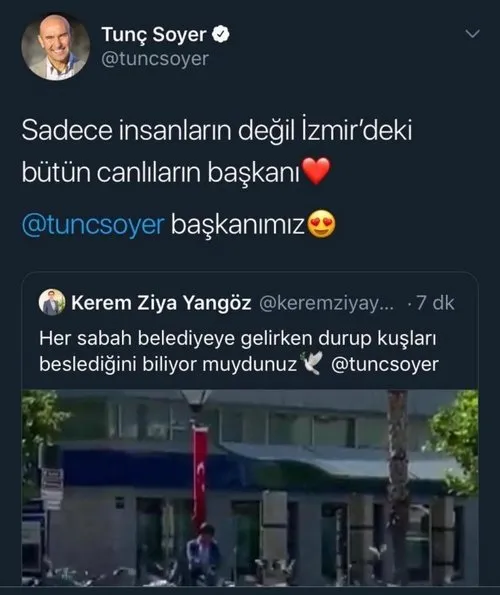Select the main tweet text about İzmir
The height and width of the screenshot is (595, 500).
[217, 151]
